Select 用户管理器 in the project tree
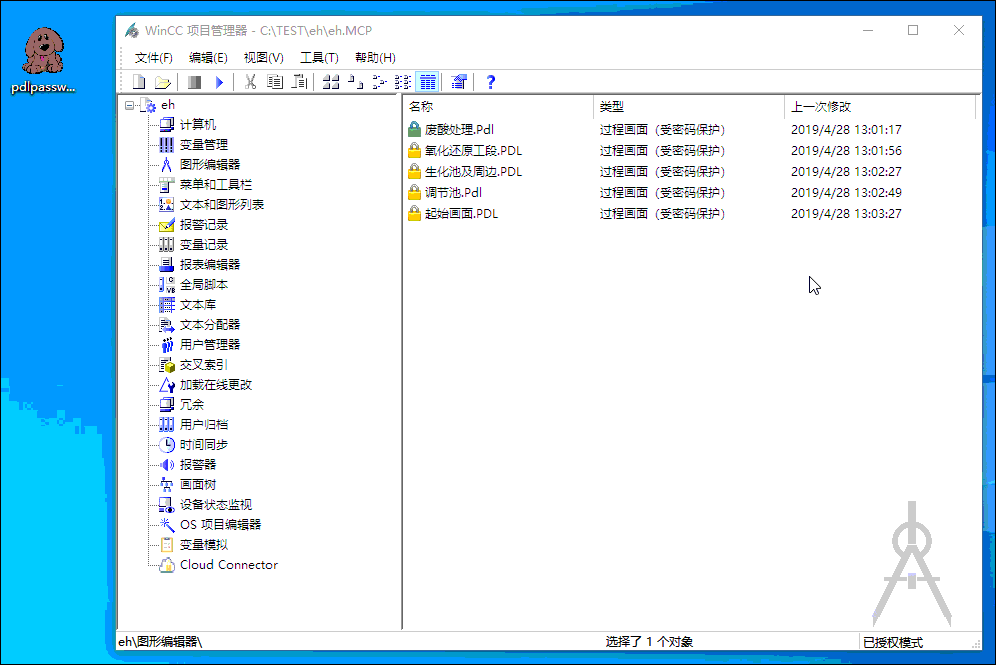 click(x=209, y=345)
